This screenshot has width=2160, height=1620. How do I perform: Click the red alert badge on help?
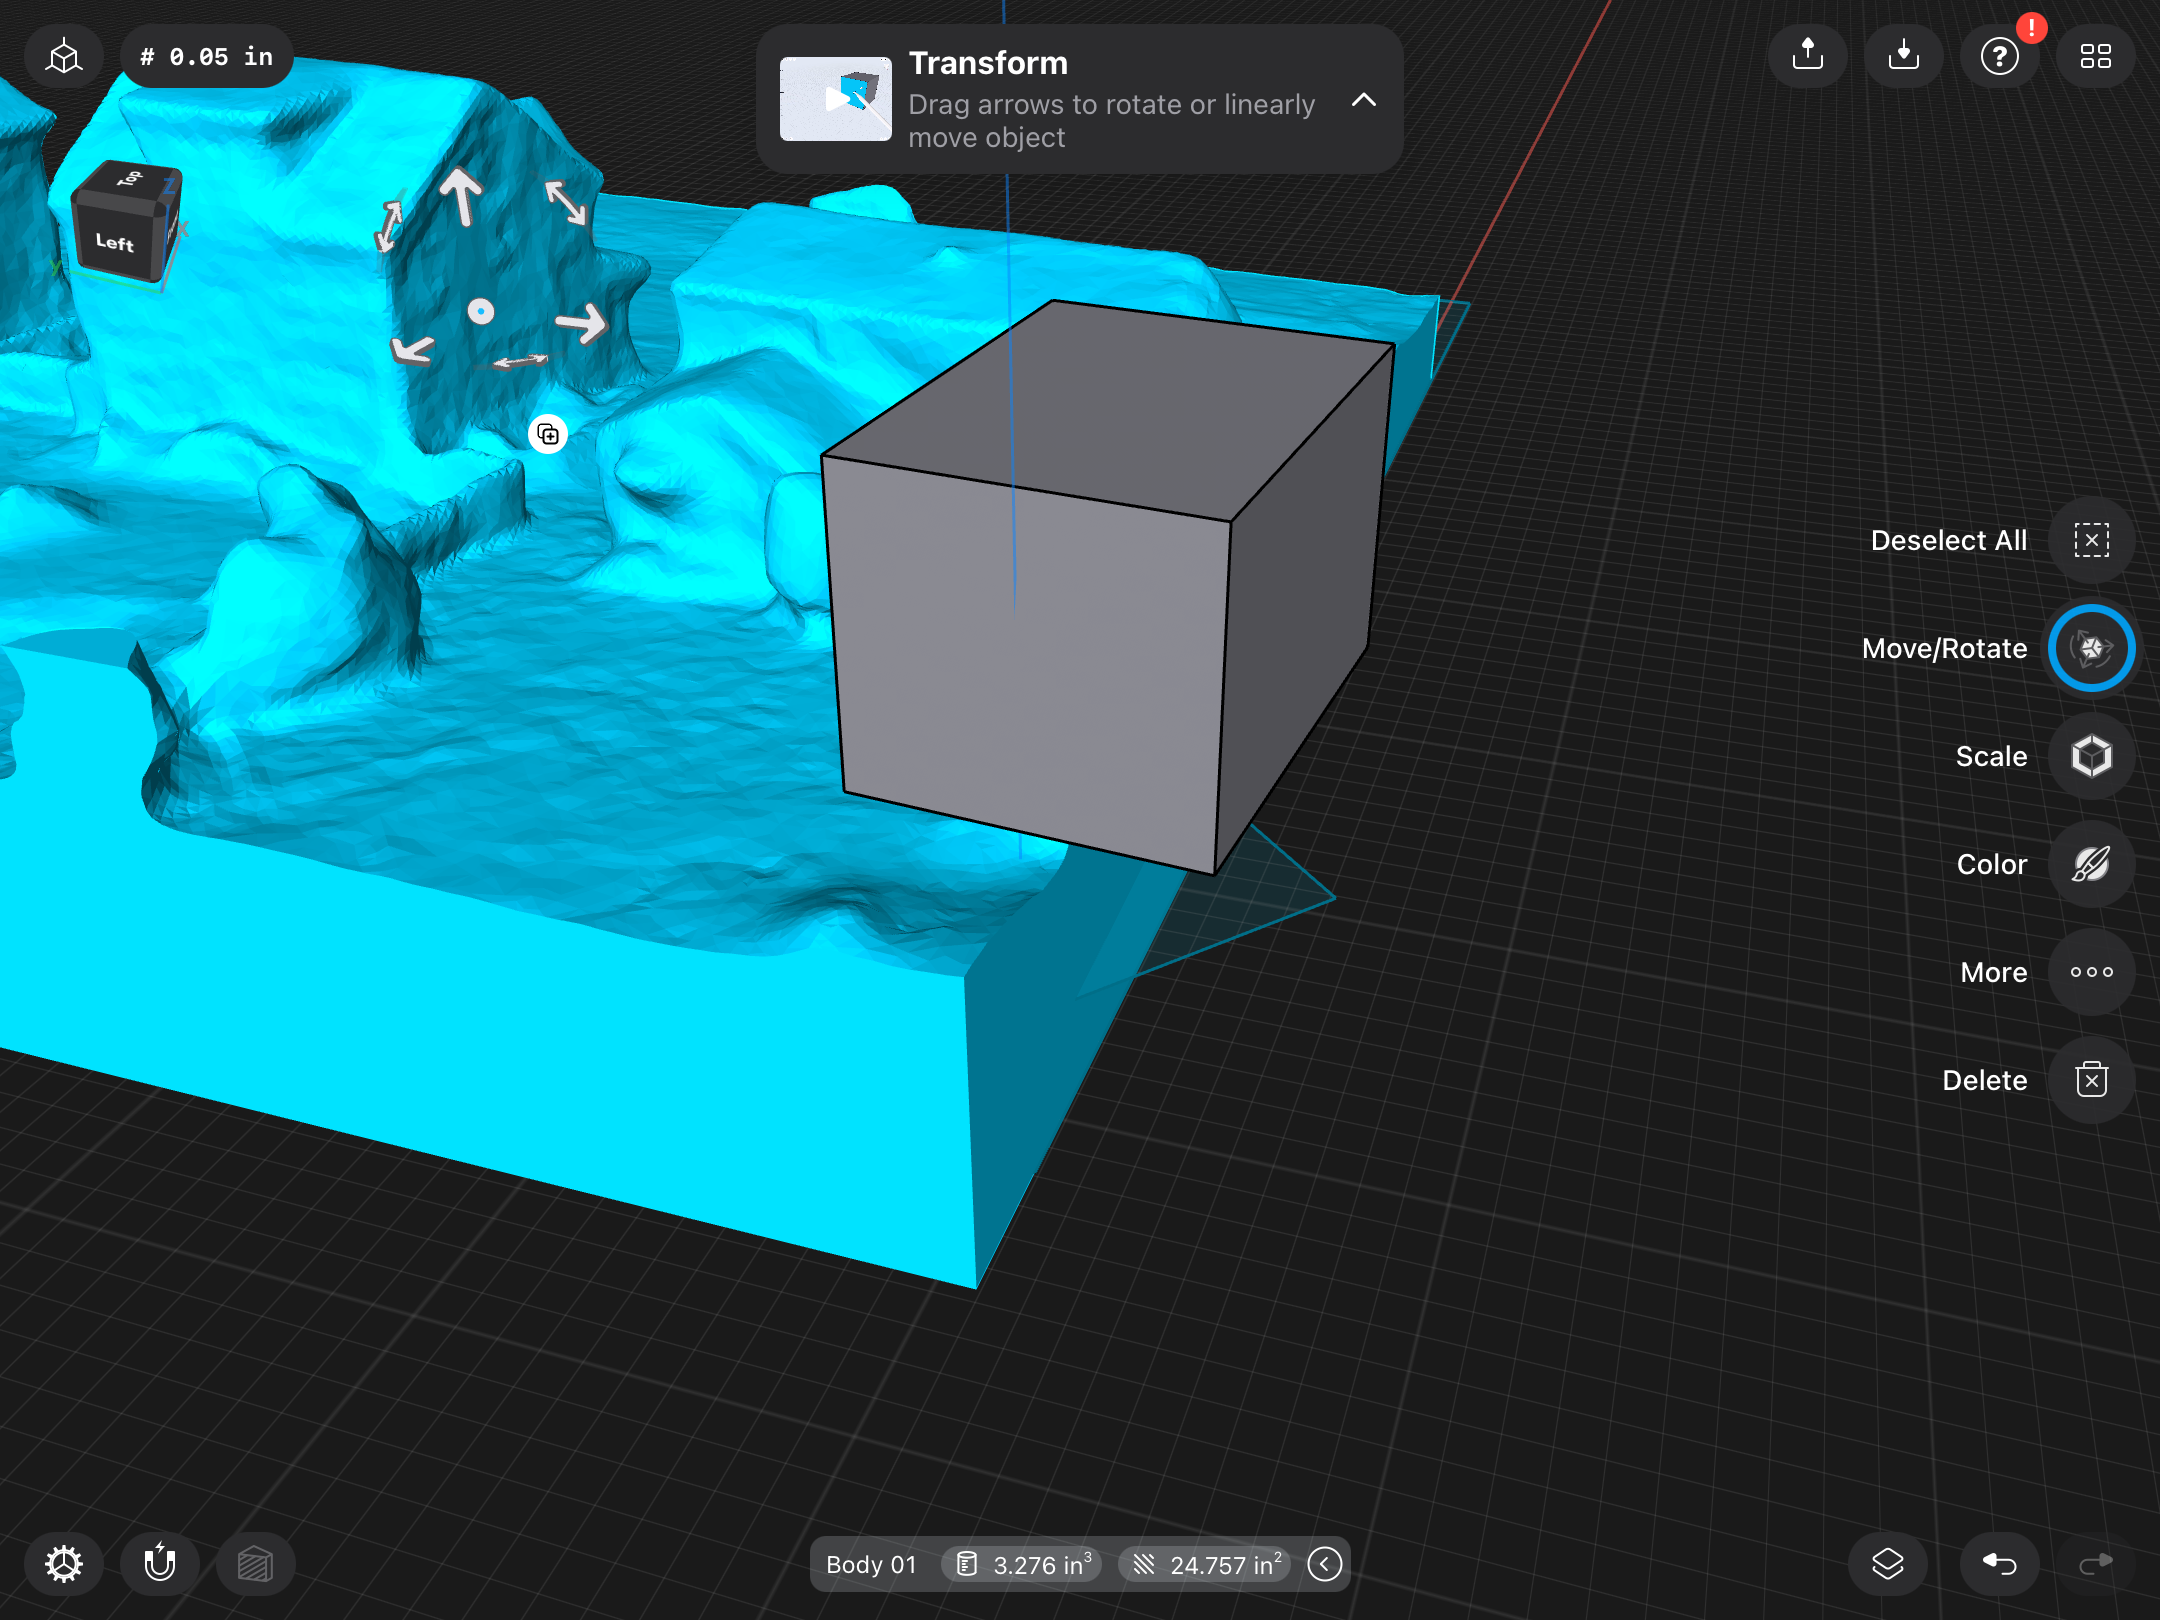[x=2031, y=27]
